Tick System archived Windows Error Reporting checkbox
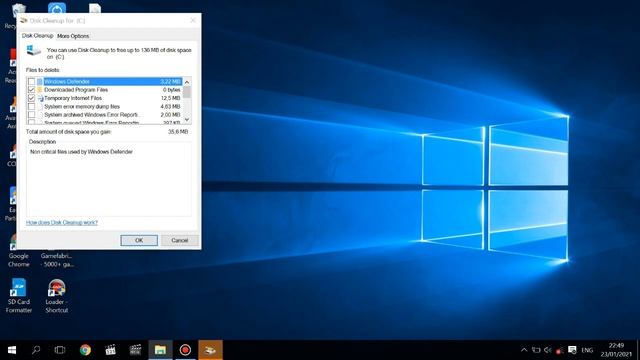Viewport: 640px width, 360px height. (x=31, y=115)
